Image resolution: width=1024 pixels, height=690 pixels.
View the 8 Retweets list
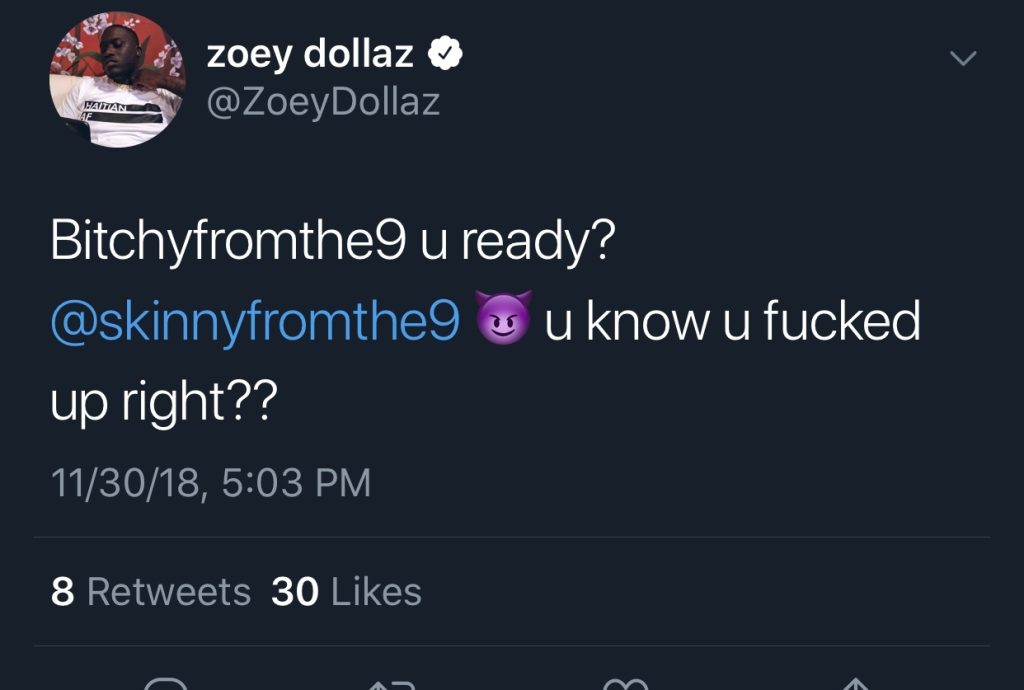click(x=151, y=591)
